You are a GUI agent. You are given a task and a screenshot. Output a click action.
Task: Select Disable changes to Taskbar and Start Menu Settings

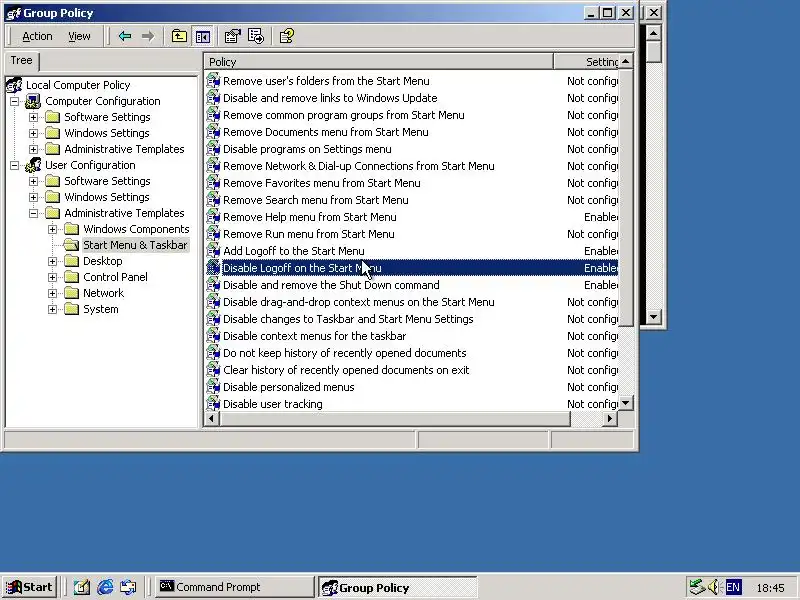point(348,319)
